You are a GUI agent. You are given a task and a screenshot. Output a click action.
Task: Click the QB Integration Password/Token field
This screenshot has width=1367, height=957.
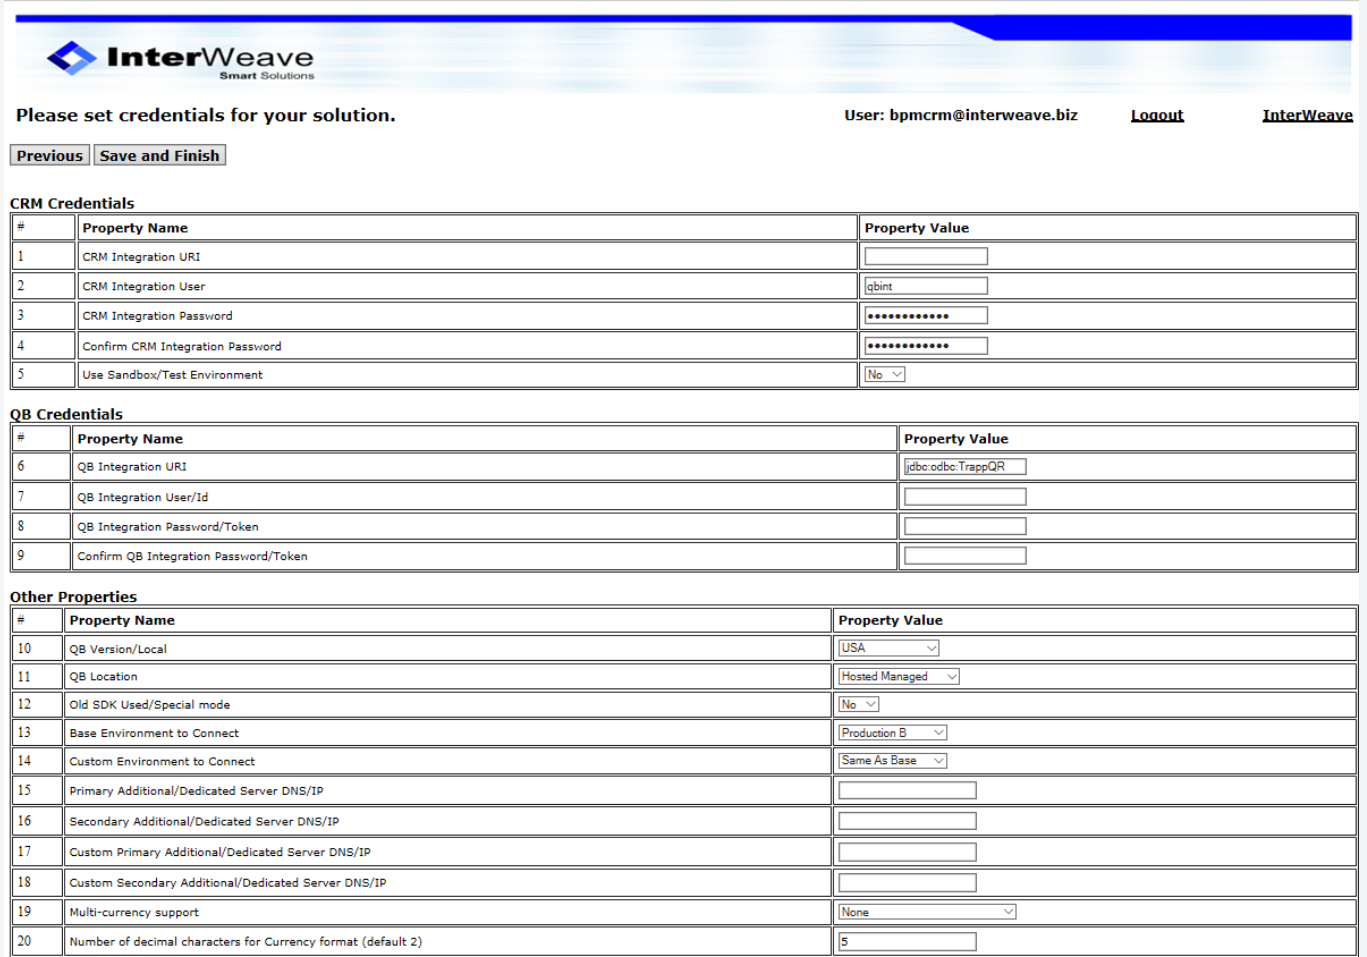point(965,526)
